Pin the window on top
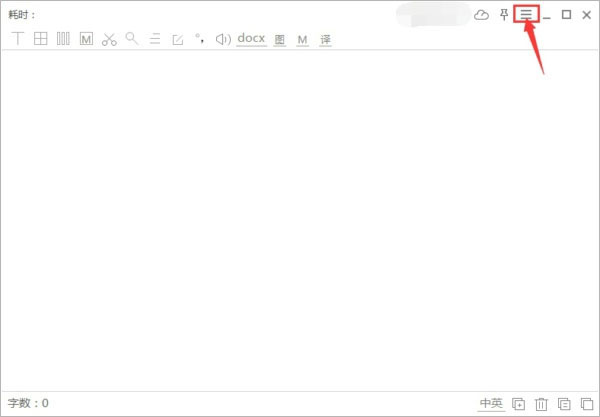This screenshot has width=600, height=417. (504, 15)
